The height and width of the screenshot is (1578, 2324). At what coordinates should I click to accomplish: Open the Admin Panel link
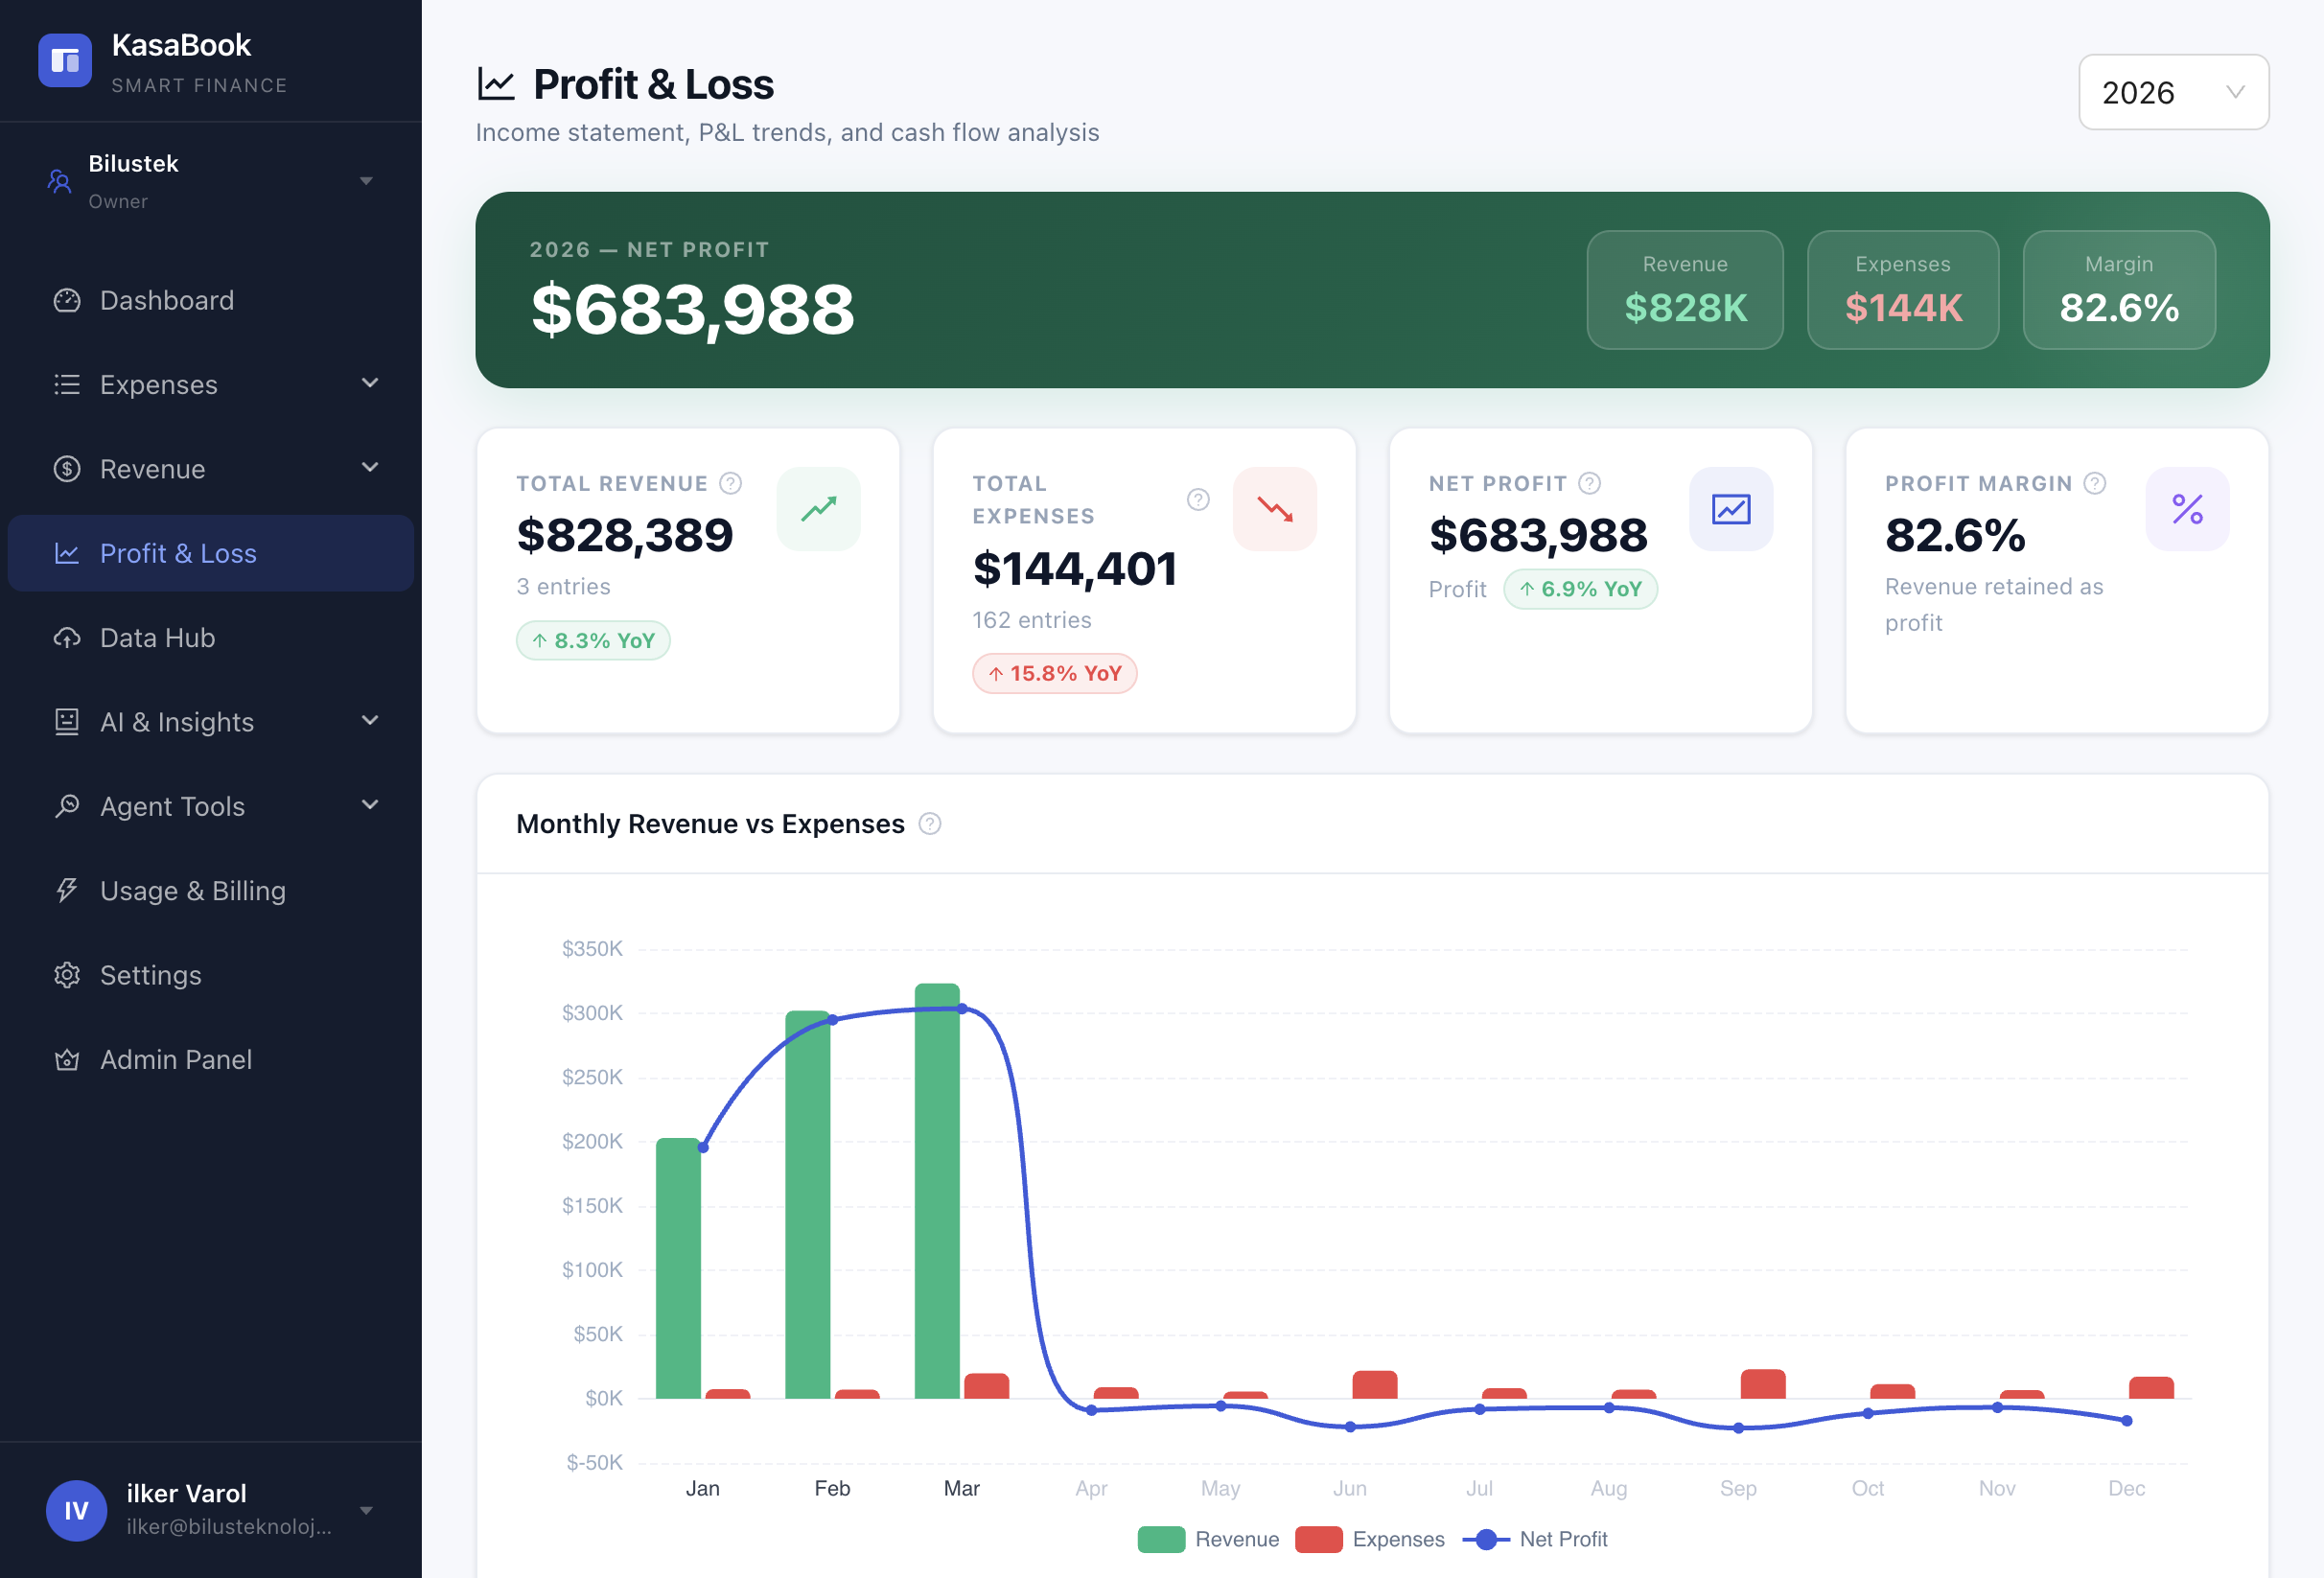[176, 1059]
